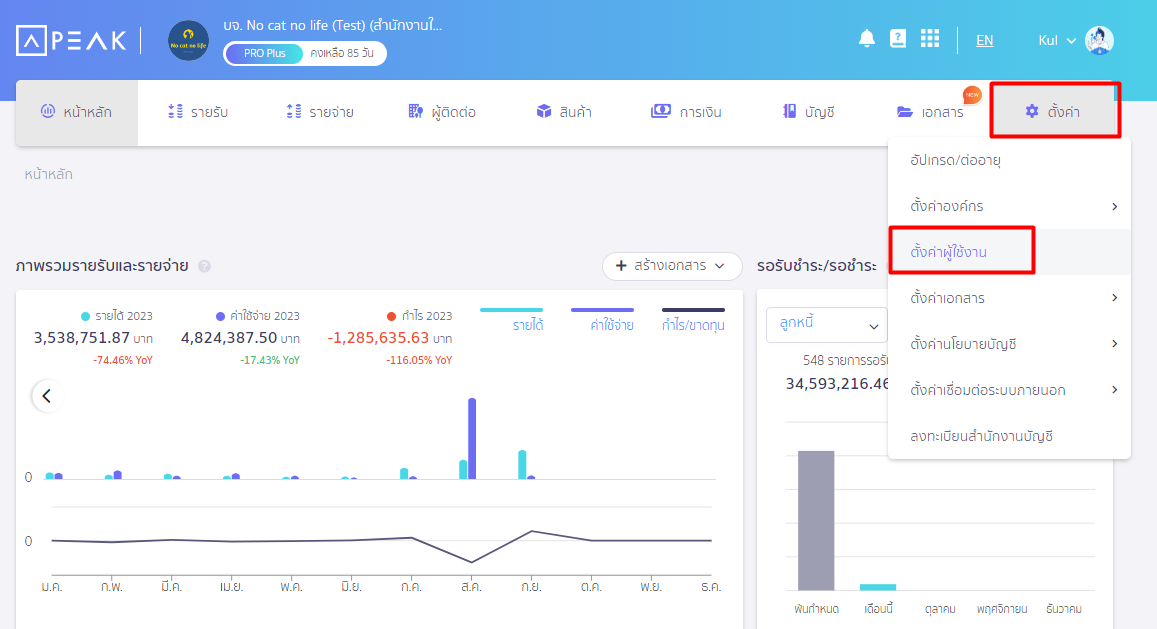Click the รอรับชำระ/รอชำระ heading

(817, 266)
